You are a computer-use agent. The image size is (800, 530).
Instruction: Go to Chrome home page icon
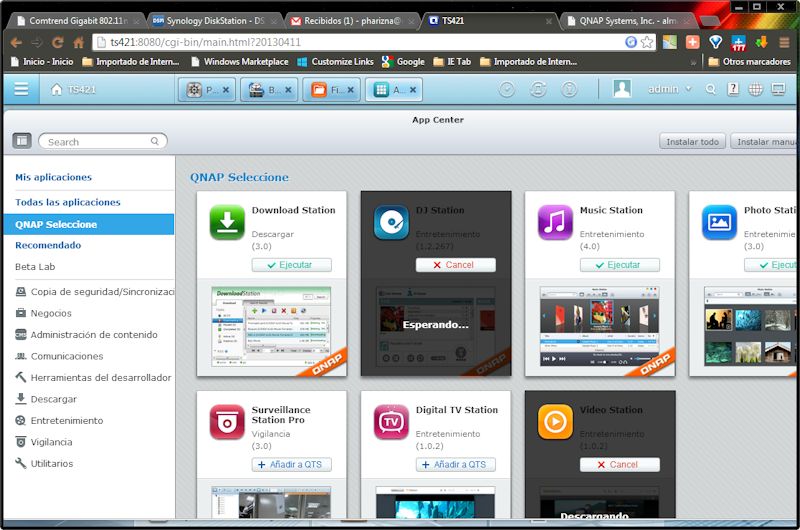click(79, 42)
